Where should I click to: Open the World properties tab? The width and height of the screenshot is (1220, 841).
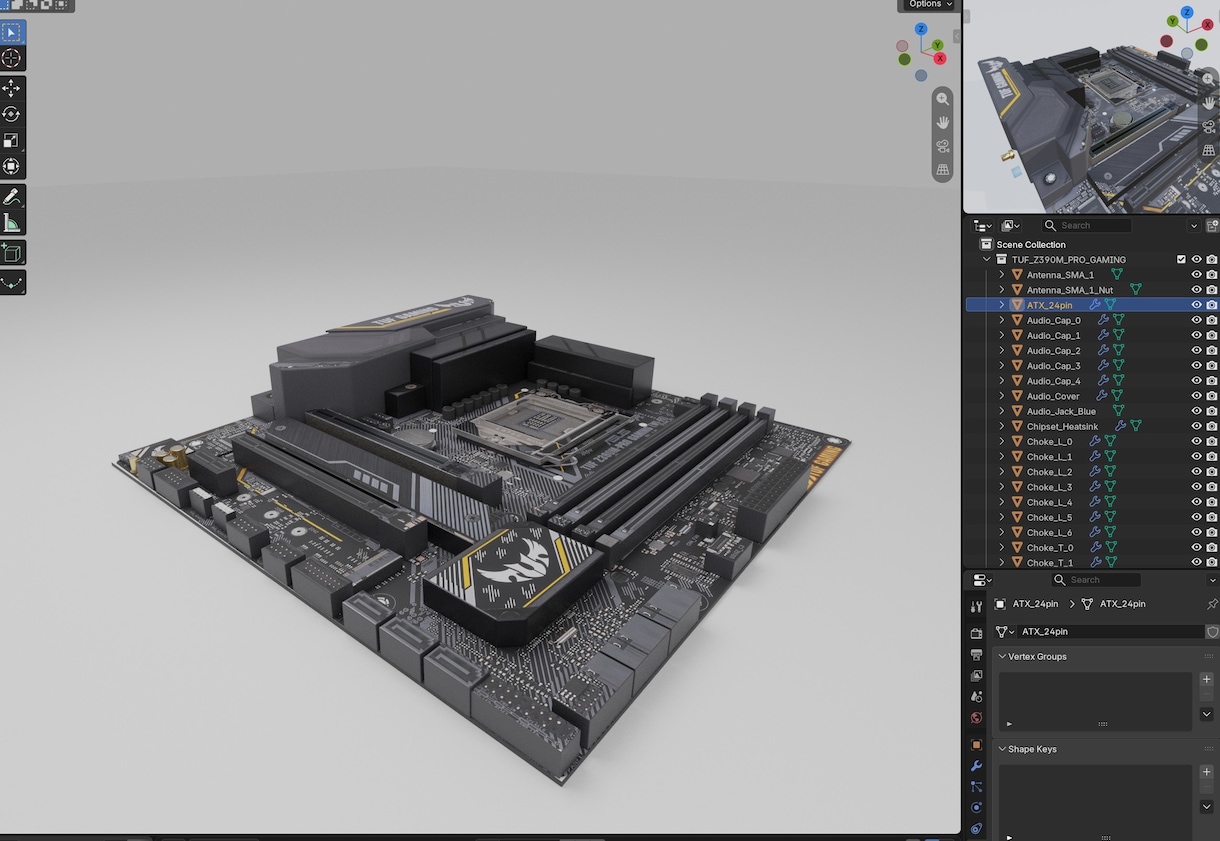pyautogui.click(x=976, y=717)
